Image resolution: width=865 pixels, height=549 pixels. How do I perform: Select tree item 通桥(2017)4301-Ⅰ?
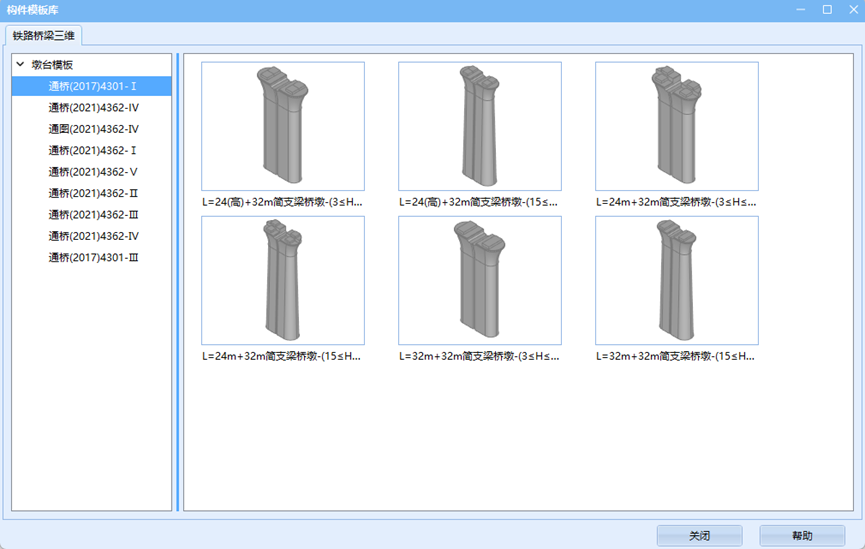pos(92,86)
